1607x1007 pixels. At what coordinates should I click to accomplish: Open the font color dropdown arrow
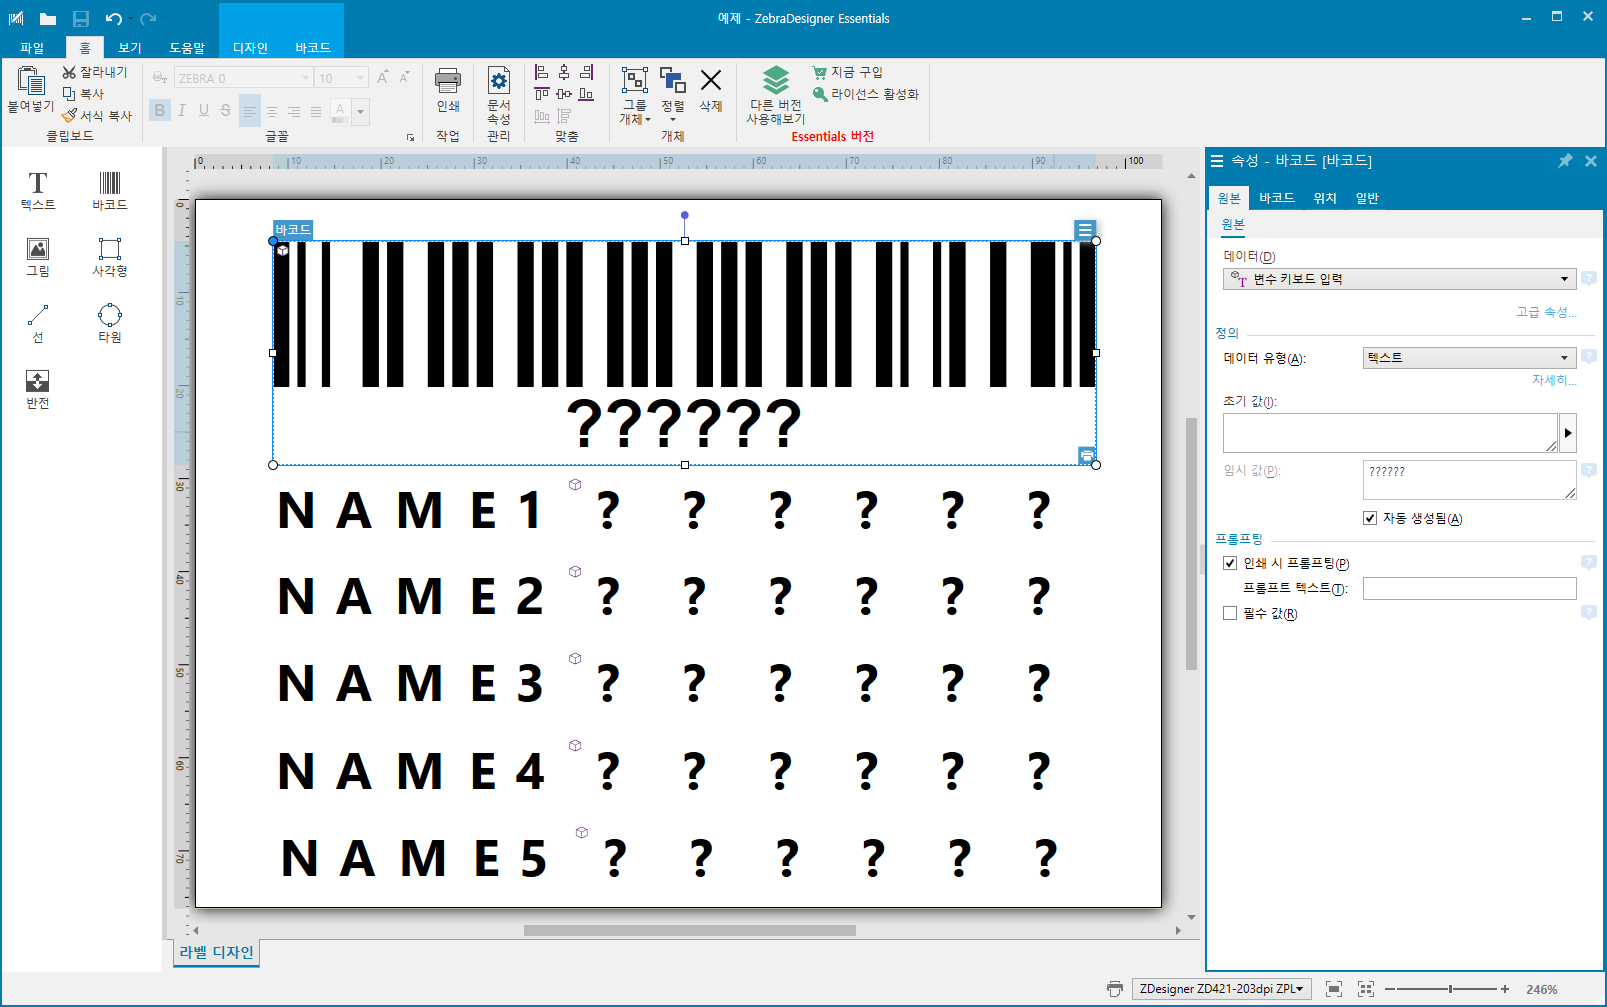click(361, 111)
